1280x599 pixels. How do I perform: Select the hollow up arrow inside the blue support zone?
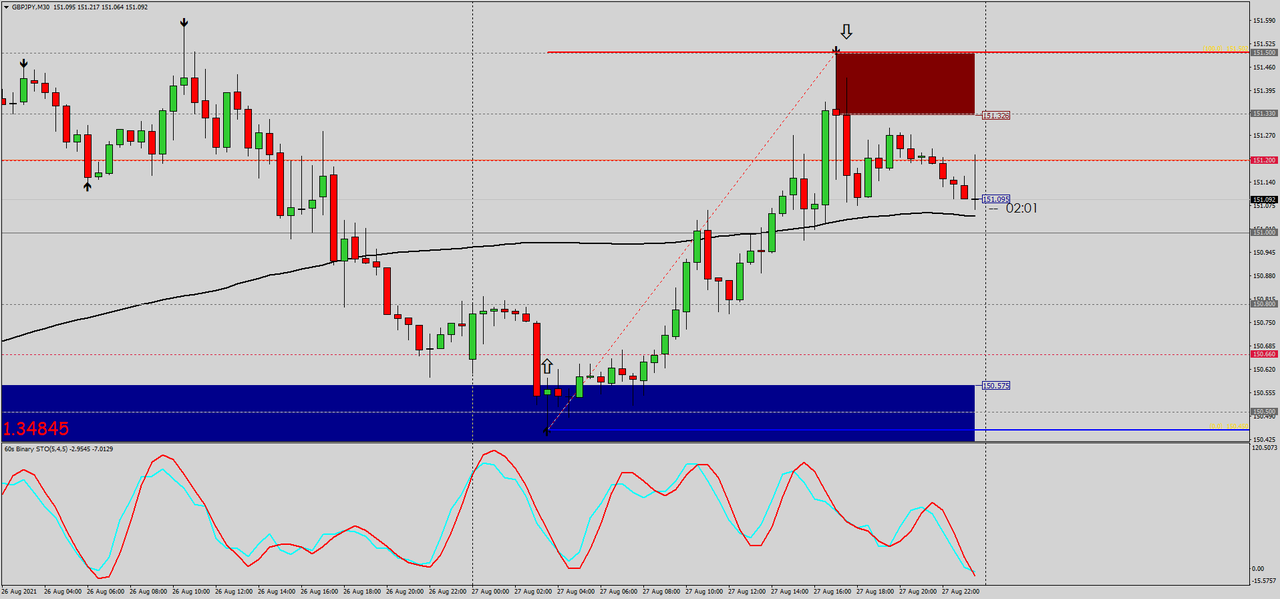[x=546, y=366]
